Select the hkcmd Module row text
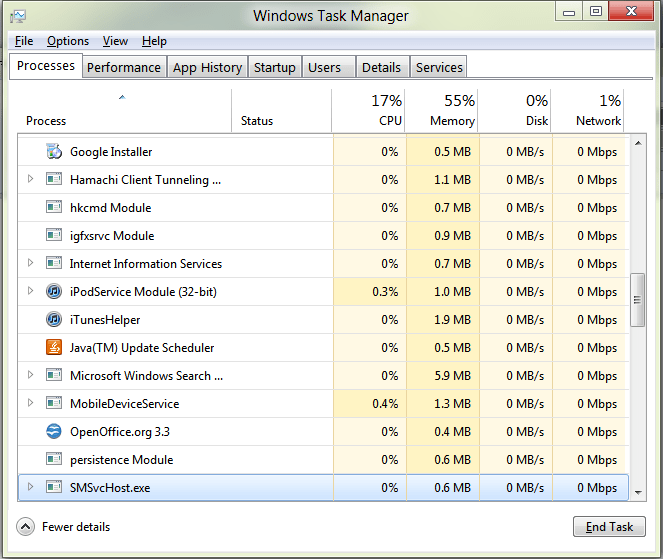664x559 pixels. 111,208
